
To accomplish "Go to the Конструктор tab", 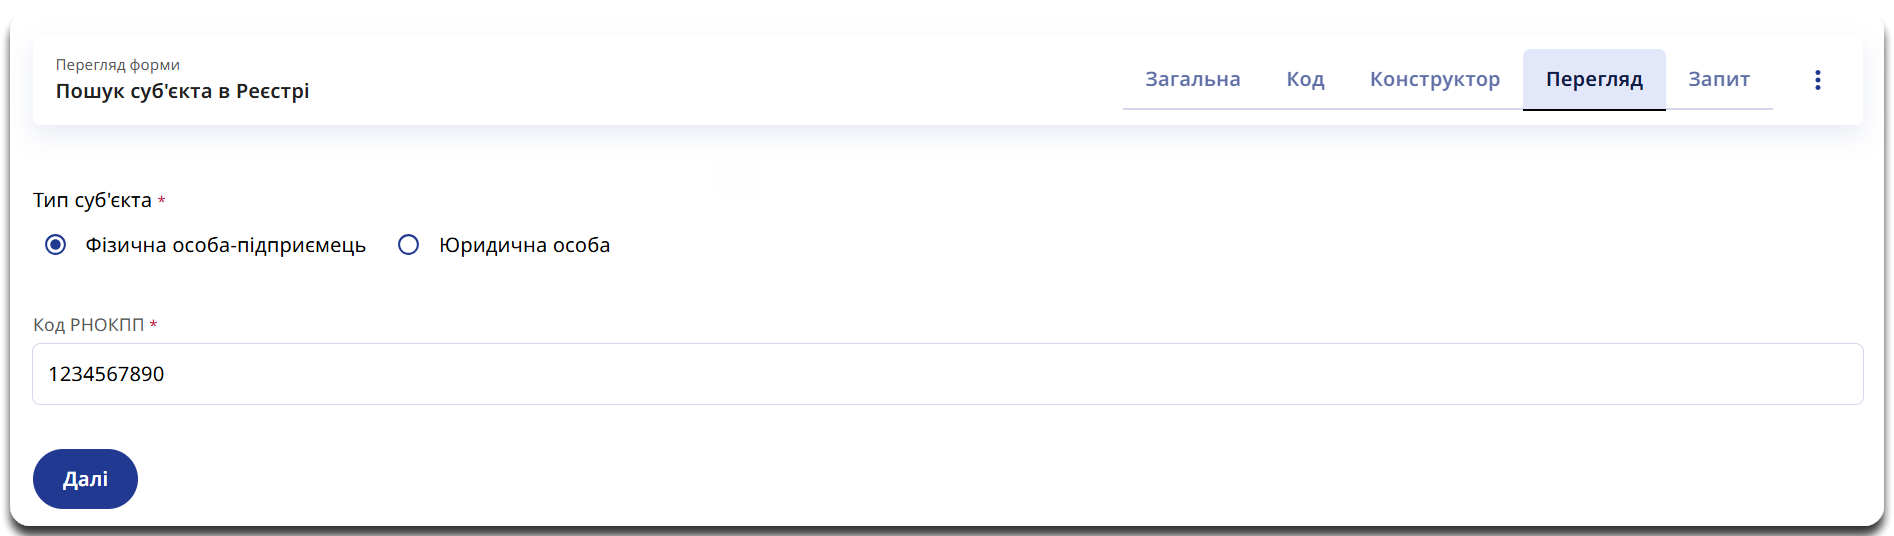I will (x=1434, y=79).
